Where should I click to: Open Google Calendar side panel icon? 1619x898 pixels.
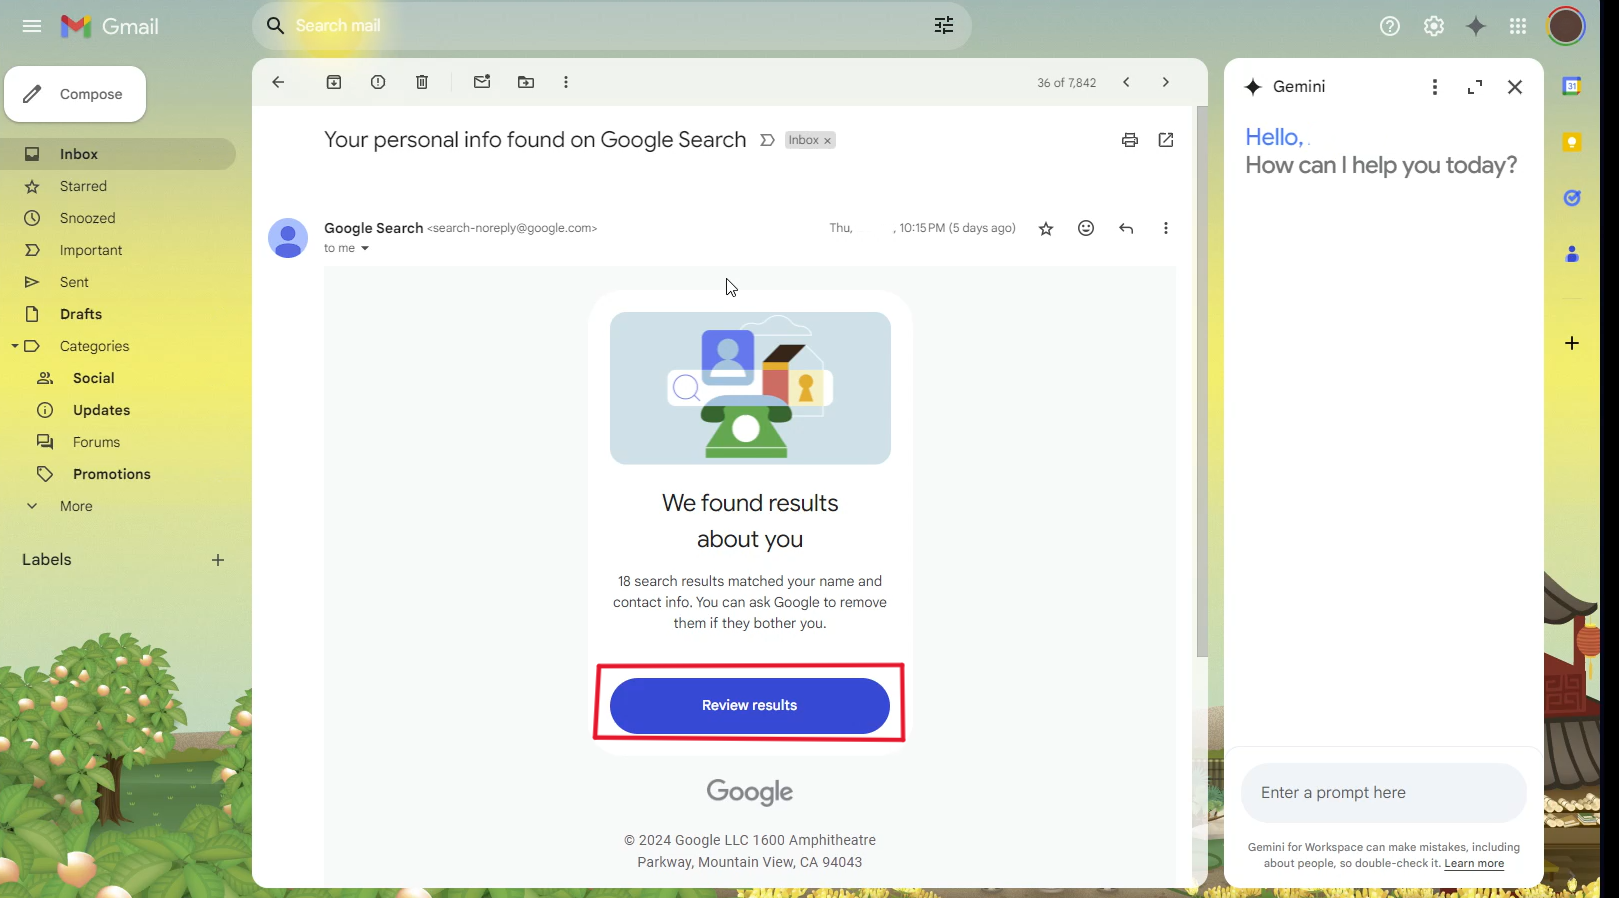[1572, 86]
